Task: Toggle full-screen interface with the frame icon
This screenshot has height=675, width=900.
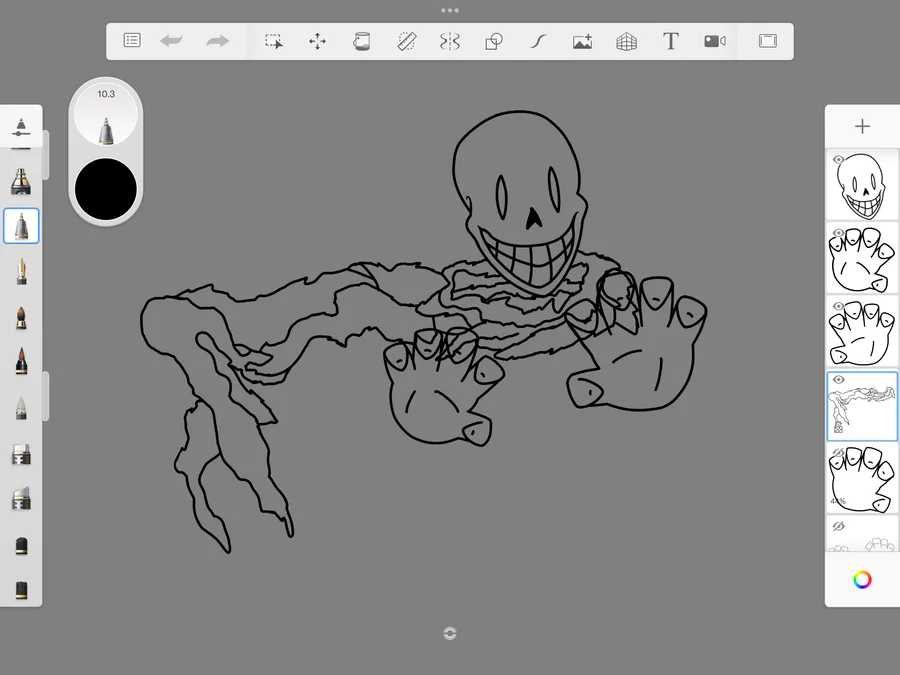Action: pos(767,41)
